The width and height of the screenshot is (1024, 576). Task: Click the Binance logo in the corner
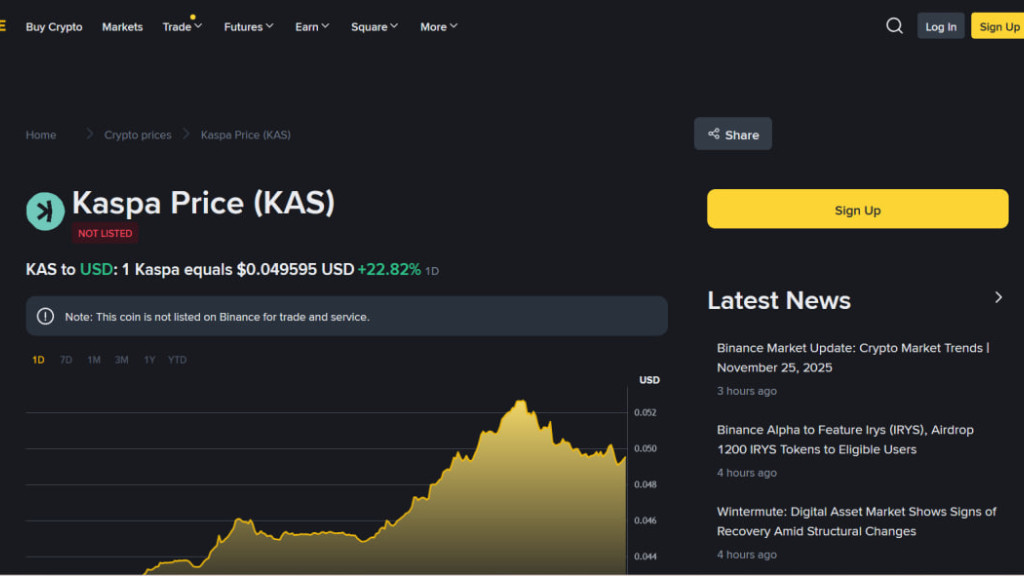pyautogui.click(x=3, y=26)
